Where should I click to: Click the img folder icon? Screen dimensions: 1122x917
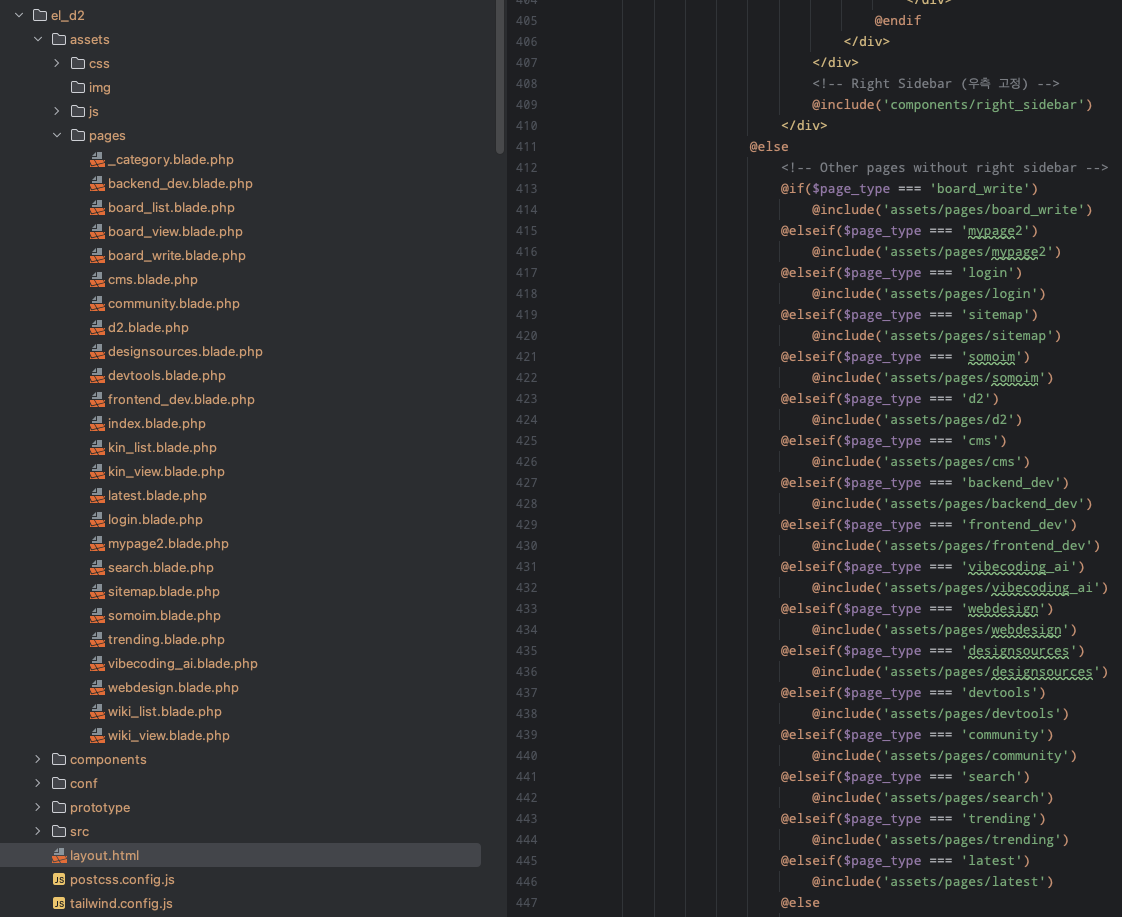[x=78, y=88]
